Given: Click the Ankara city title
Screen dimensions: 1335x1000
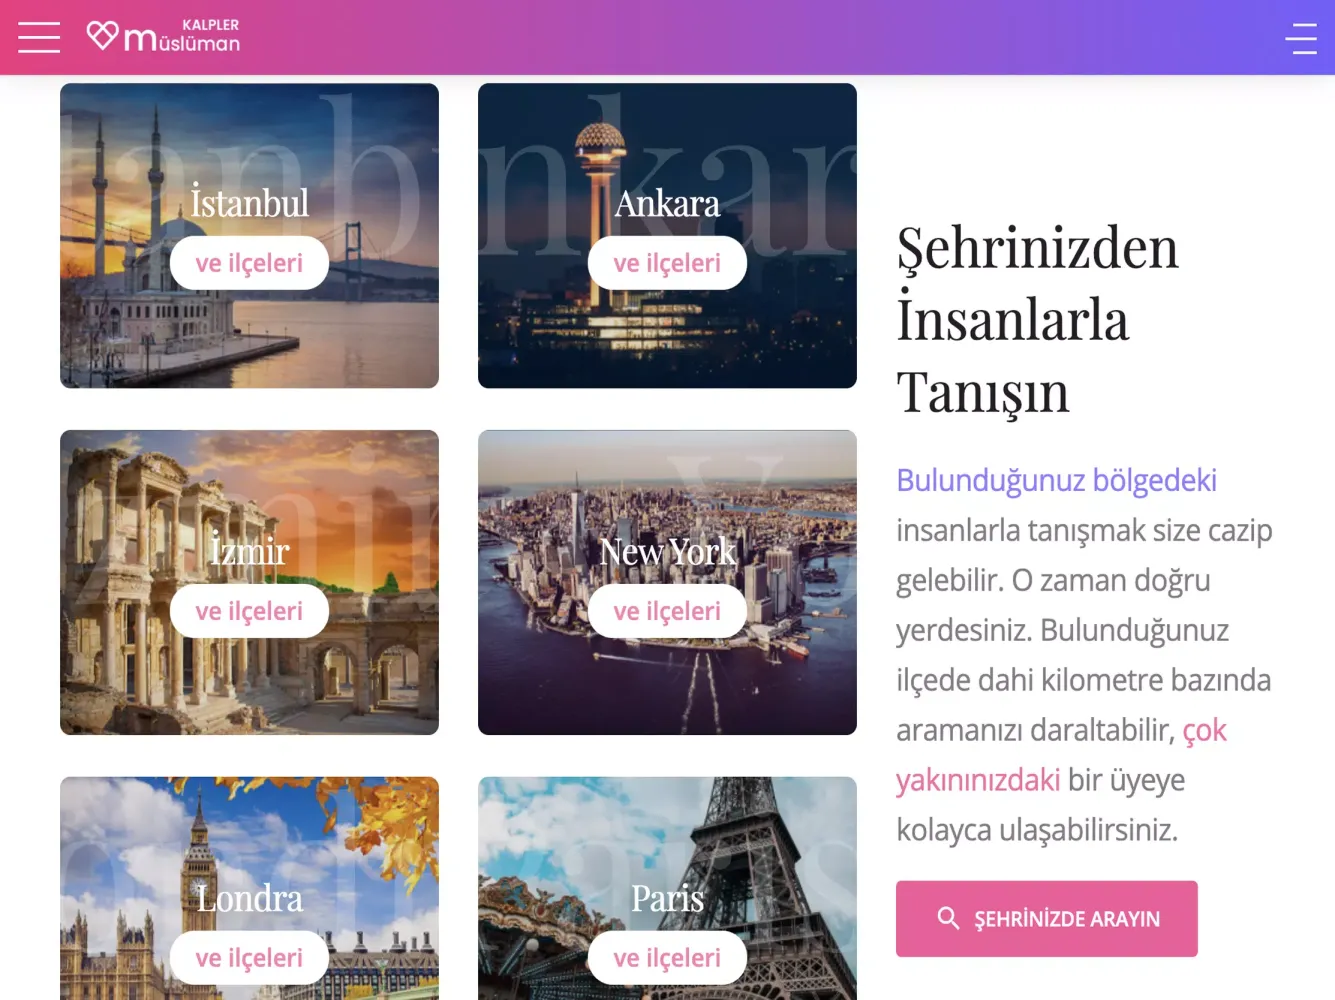Looking at the screenshot, I should pyautogui.click(x=667, y=204).
